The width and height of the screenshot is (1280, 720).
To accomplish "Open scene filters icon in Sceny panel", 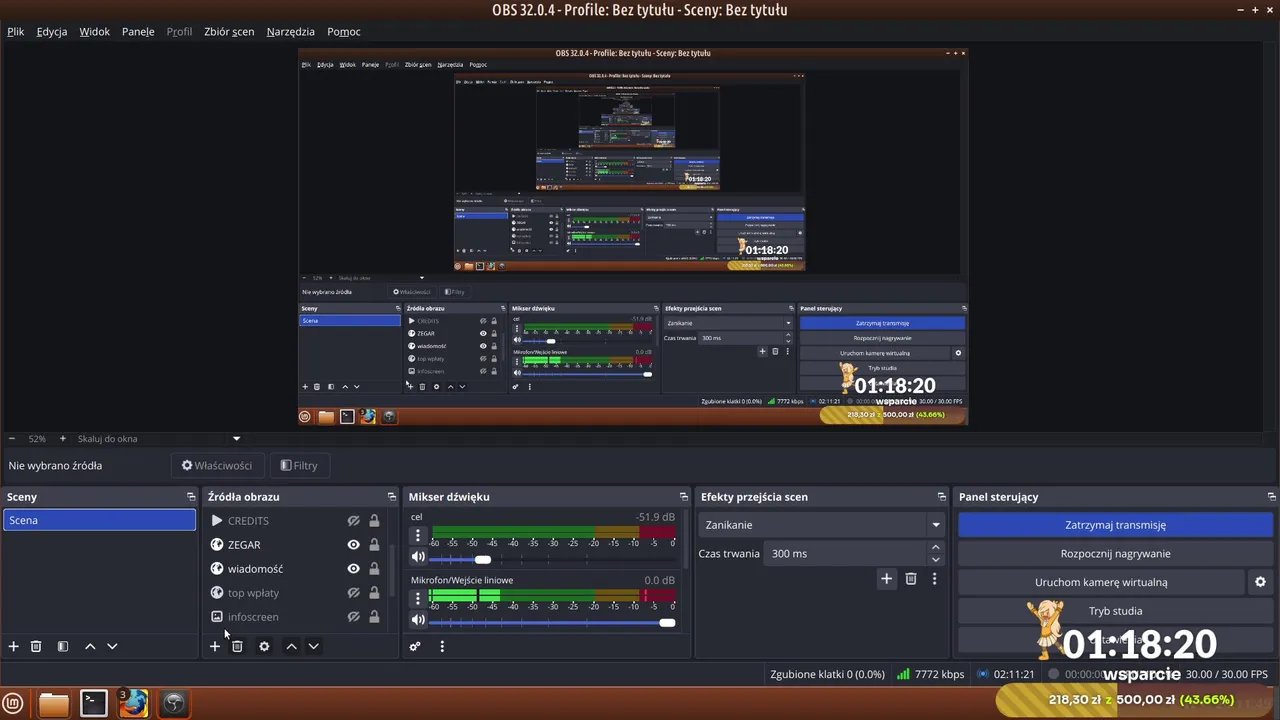I will pos(63,647).
